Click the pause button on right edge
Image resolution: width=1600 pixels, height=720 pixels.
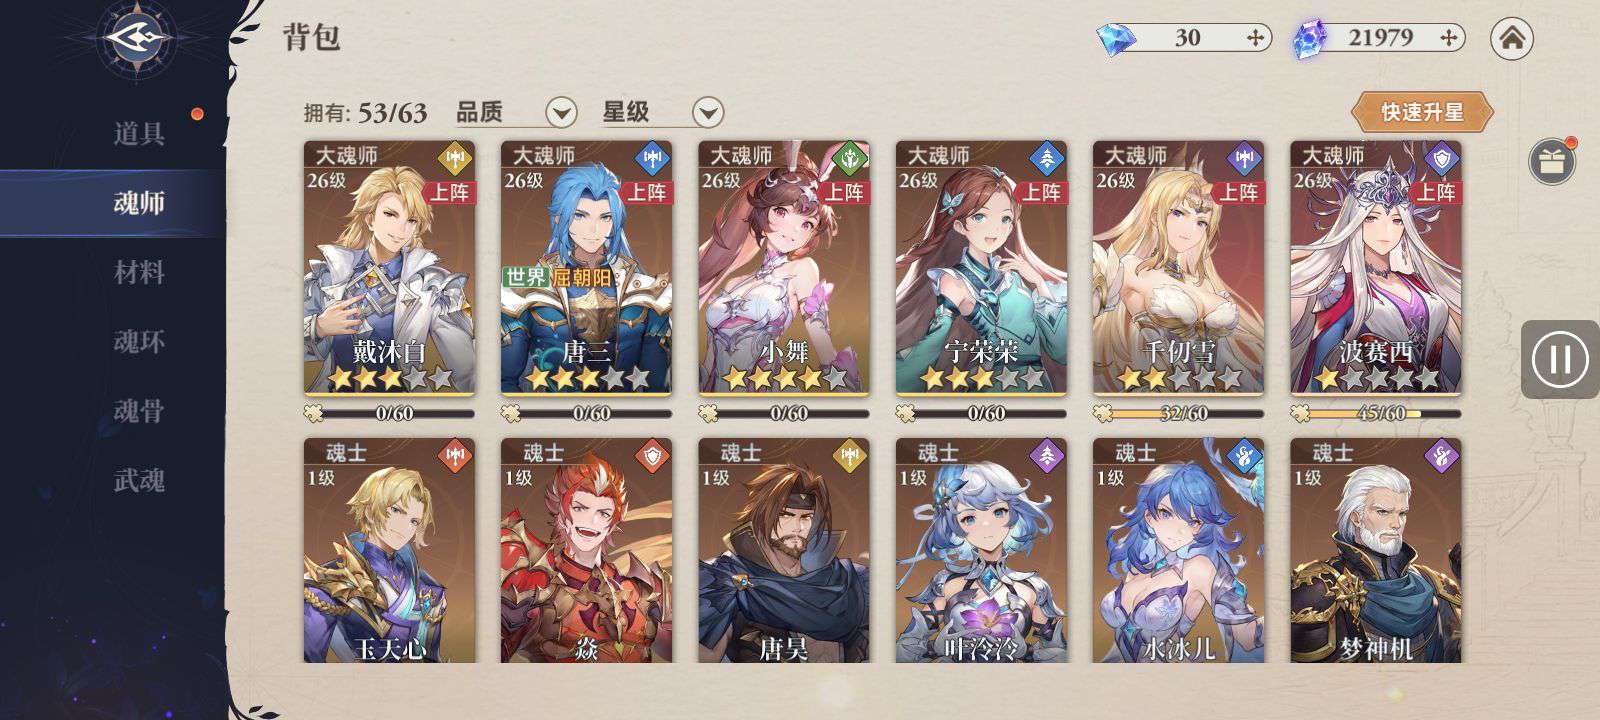(x=1560, y=359)
